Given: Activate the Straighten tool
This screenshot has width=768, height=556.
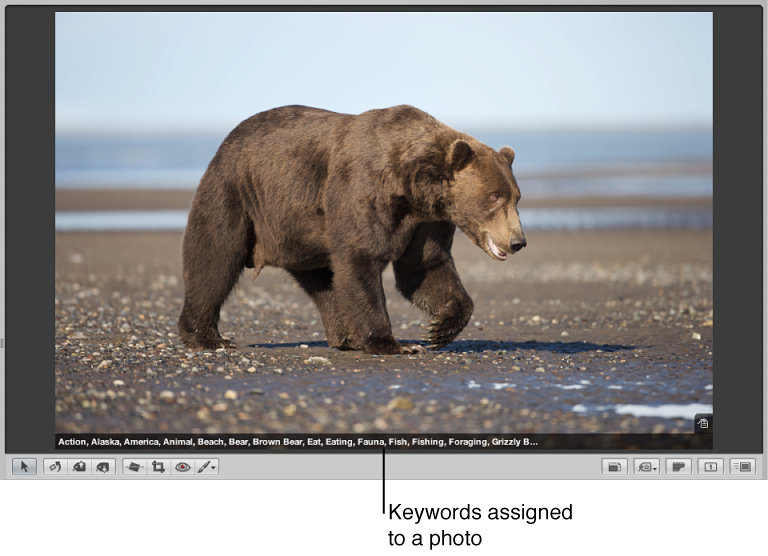Looking at the screenshot, I should click(x=134, y=467).
